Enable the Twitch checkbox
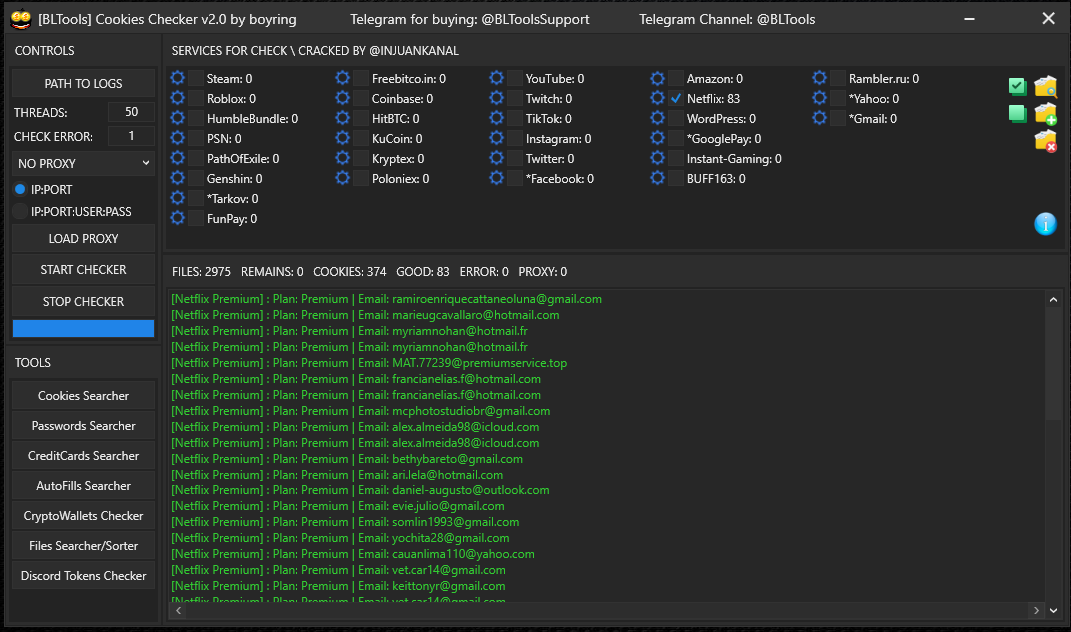1071x632 pixels. (515, 98)
